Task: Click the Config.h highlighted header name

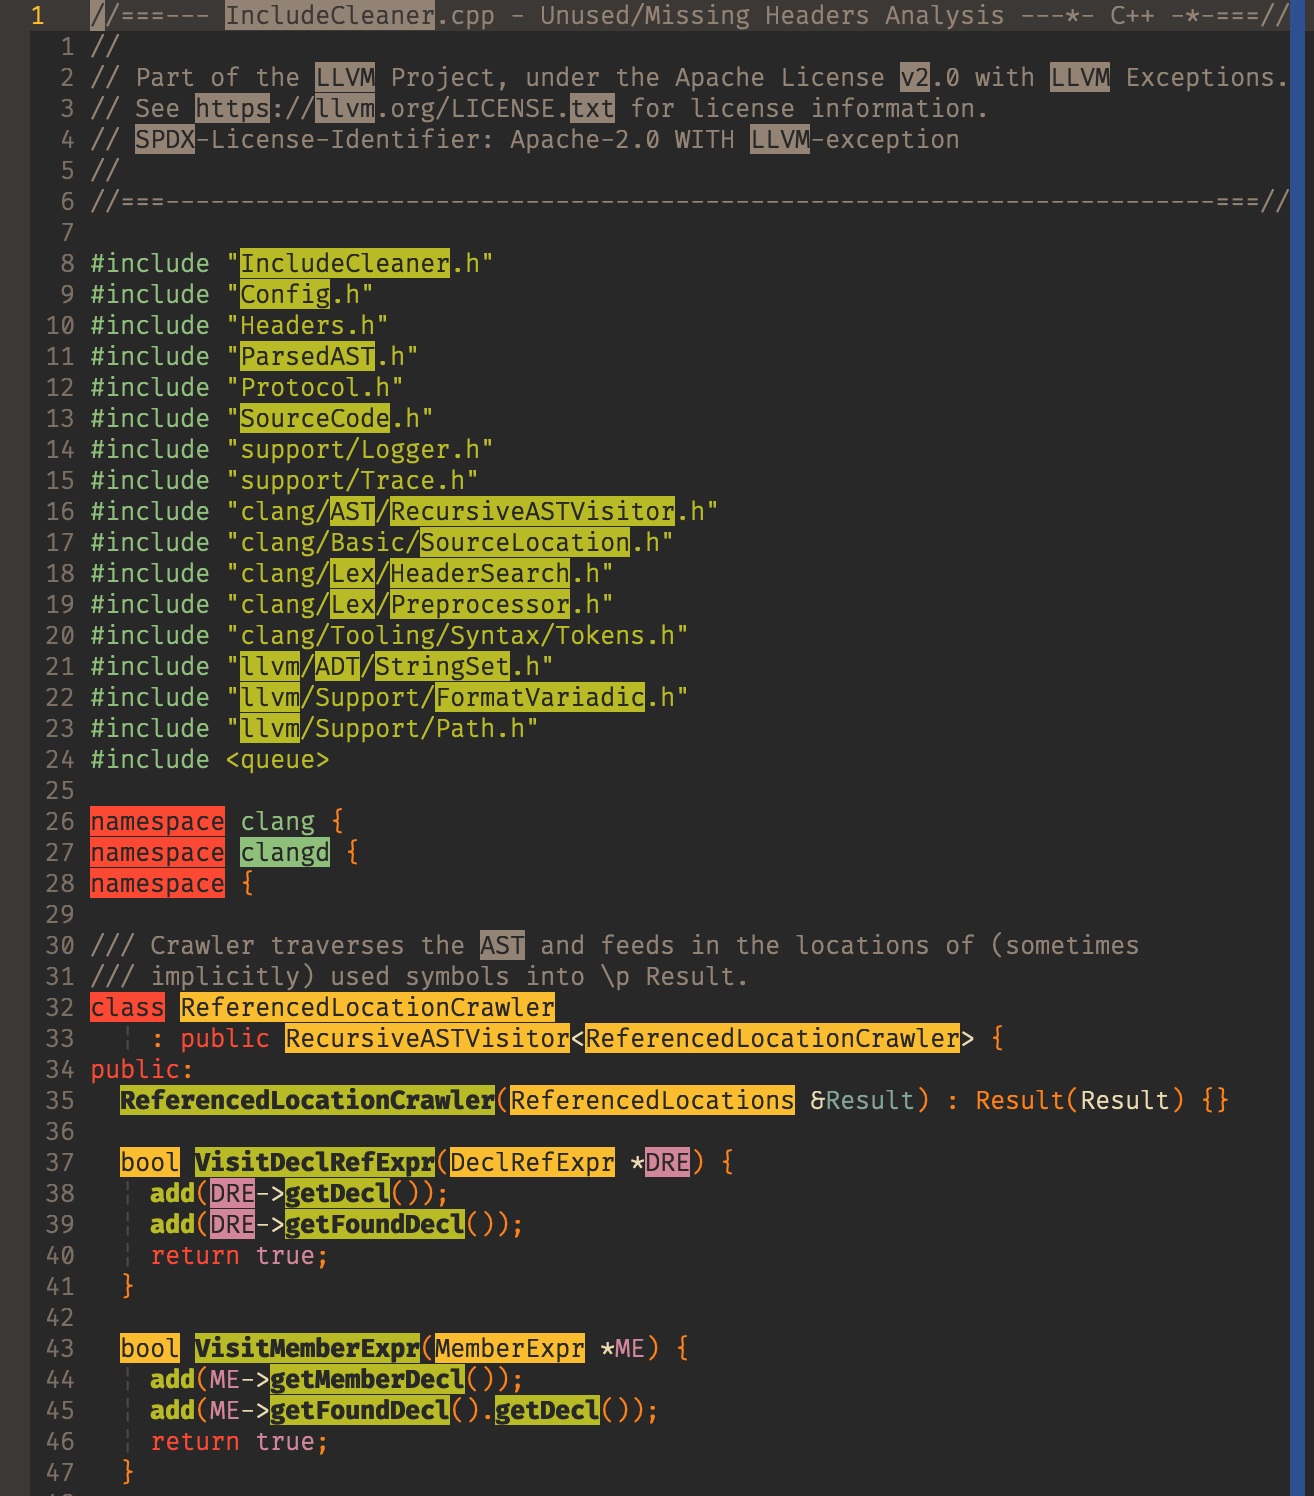Action: pos(283,294)
